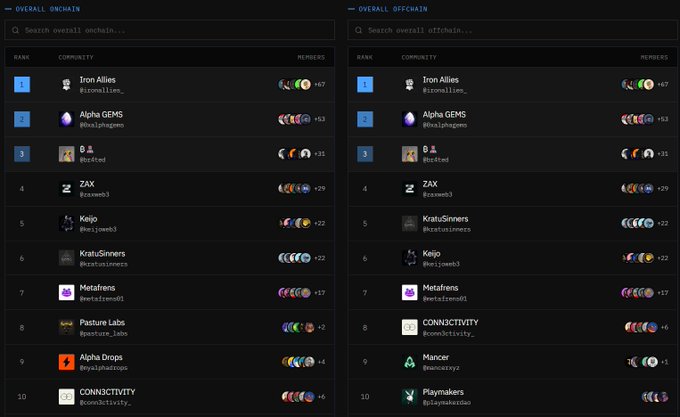View Iron Allies +67 members in Onchain
The height and width of the screenshot is (417, 680).
tap(301, 84)
